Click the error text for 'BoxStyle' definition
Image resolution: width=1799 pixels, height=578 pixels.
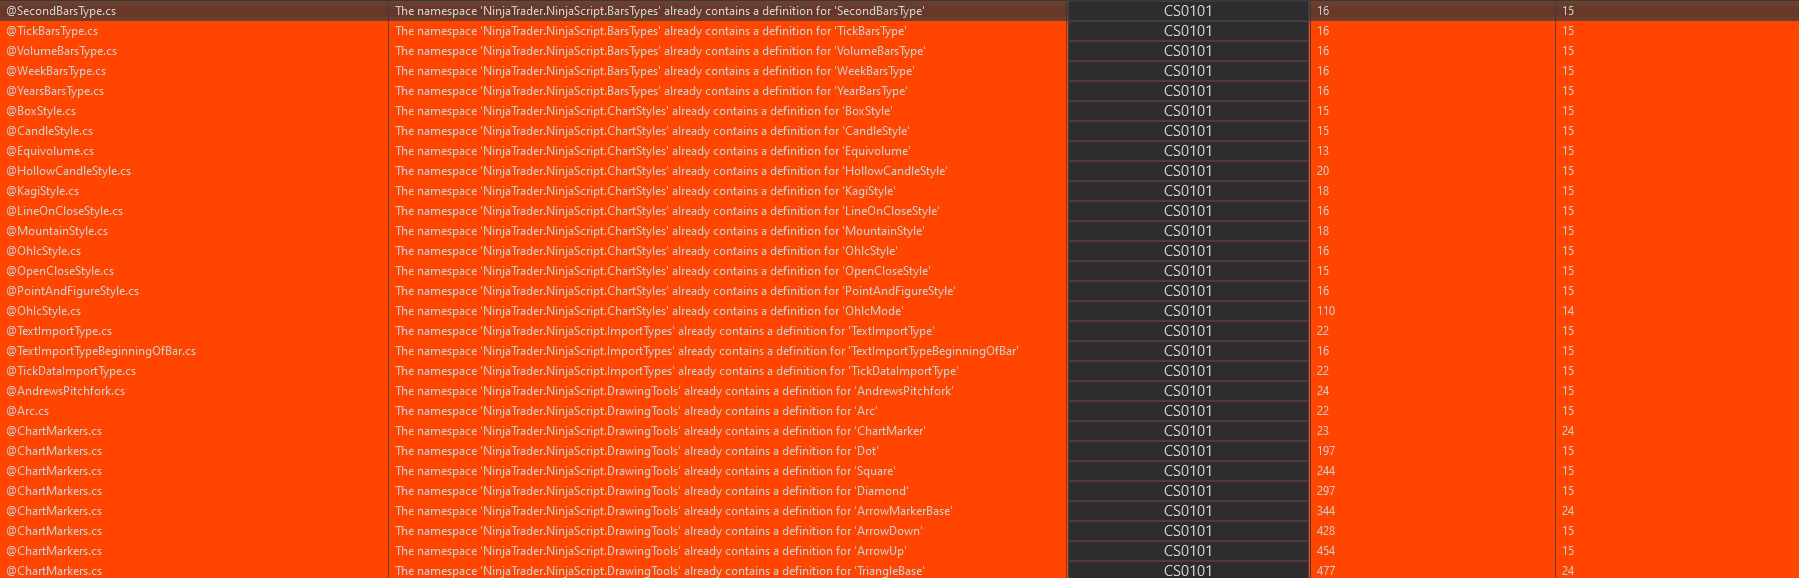[x=644, y=111]
